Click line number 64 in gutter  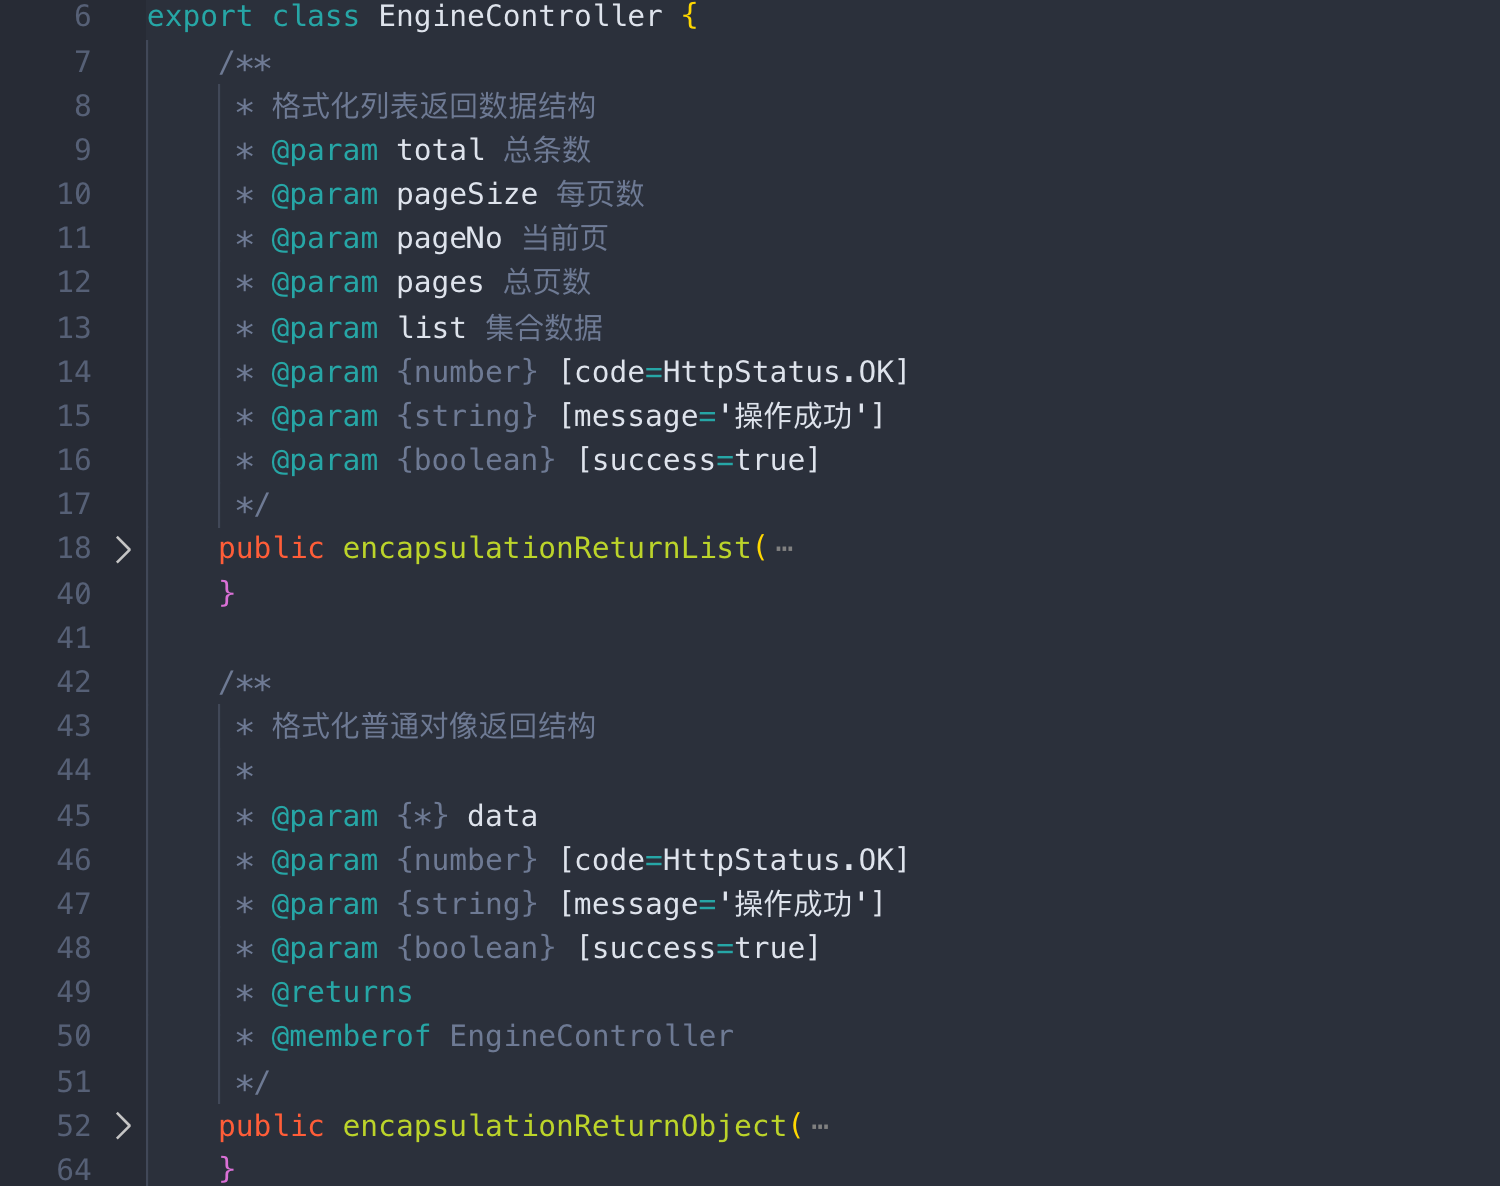coord(74,1170)
